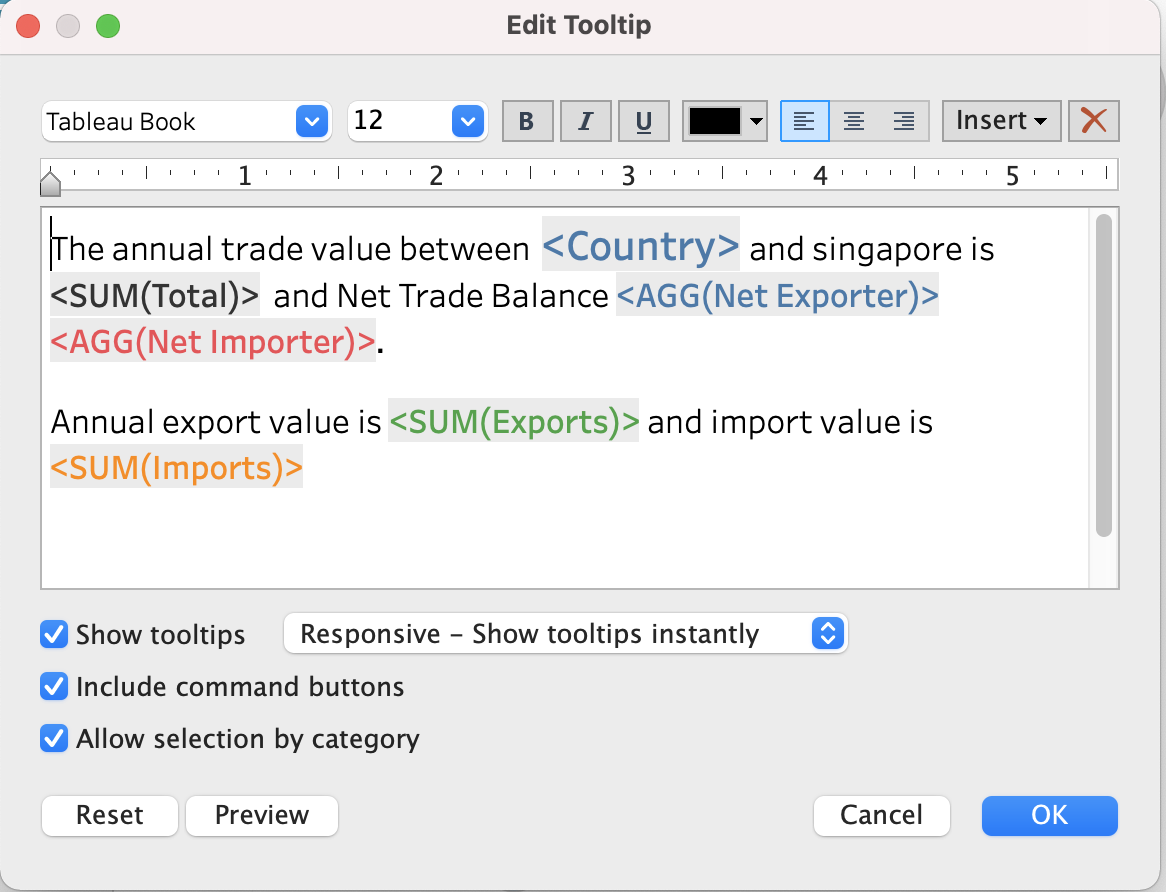Align text to the right
This screenshot has height=892, width=1166.
tap(904, 121)
